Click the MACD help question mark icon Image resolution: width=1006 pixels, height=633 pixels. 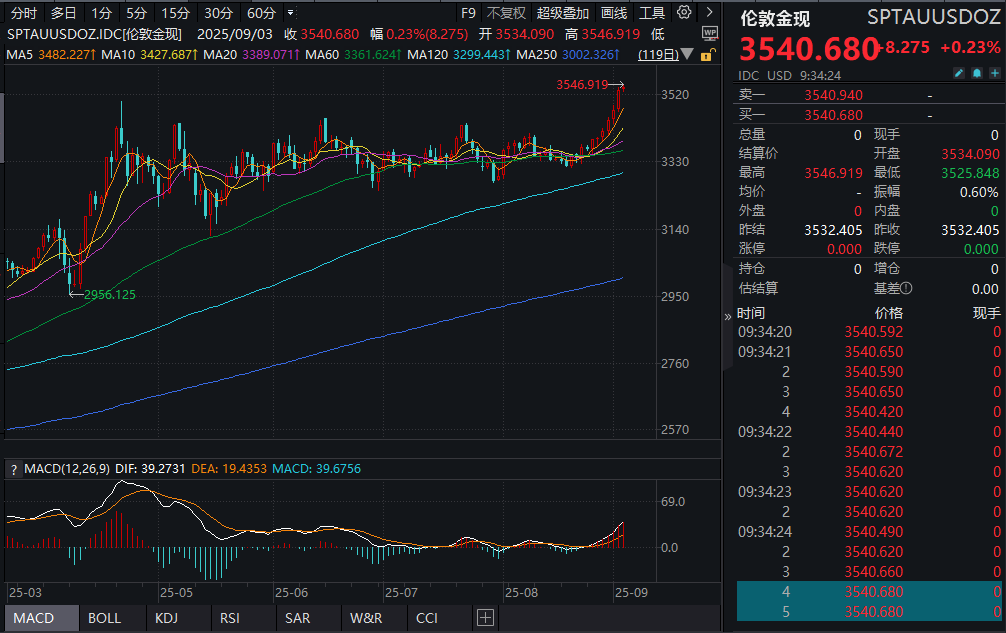[x=14, y=468]
